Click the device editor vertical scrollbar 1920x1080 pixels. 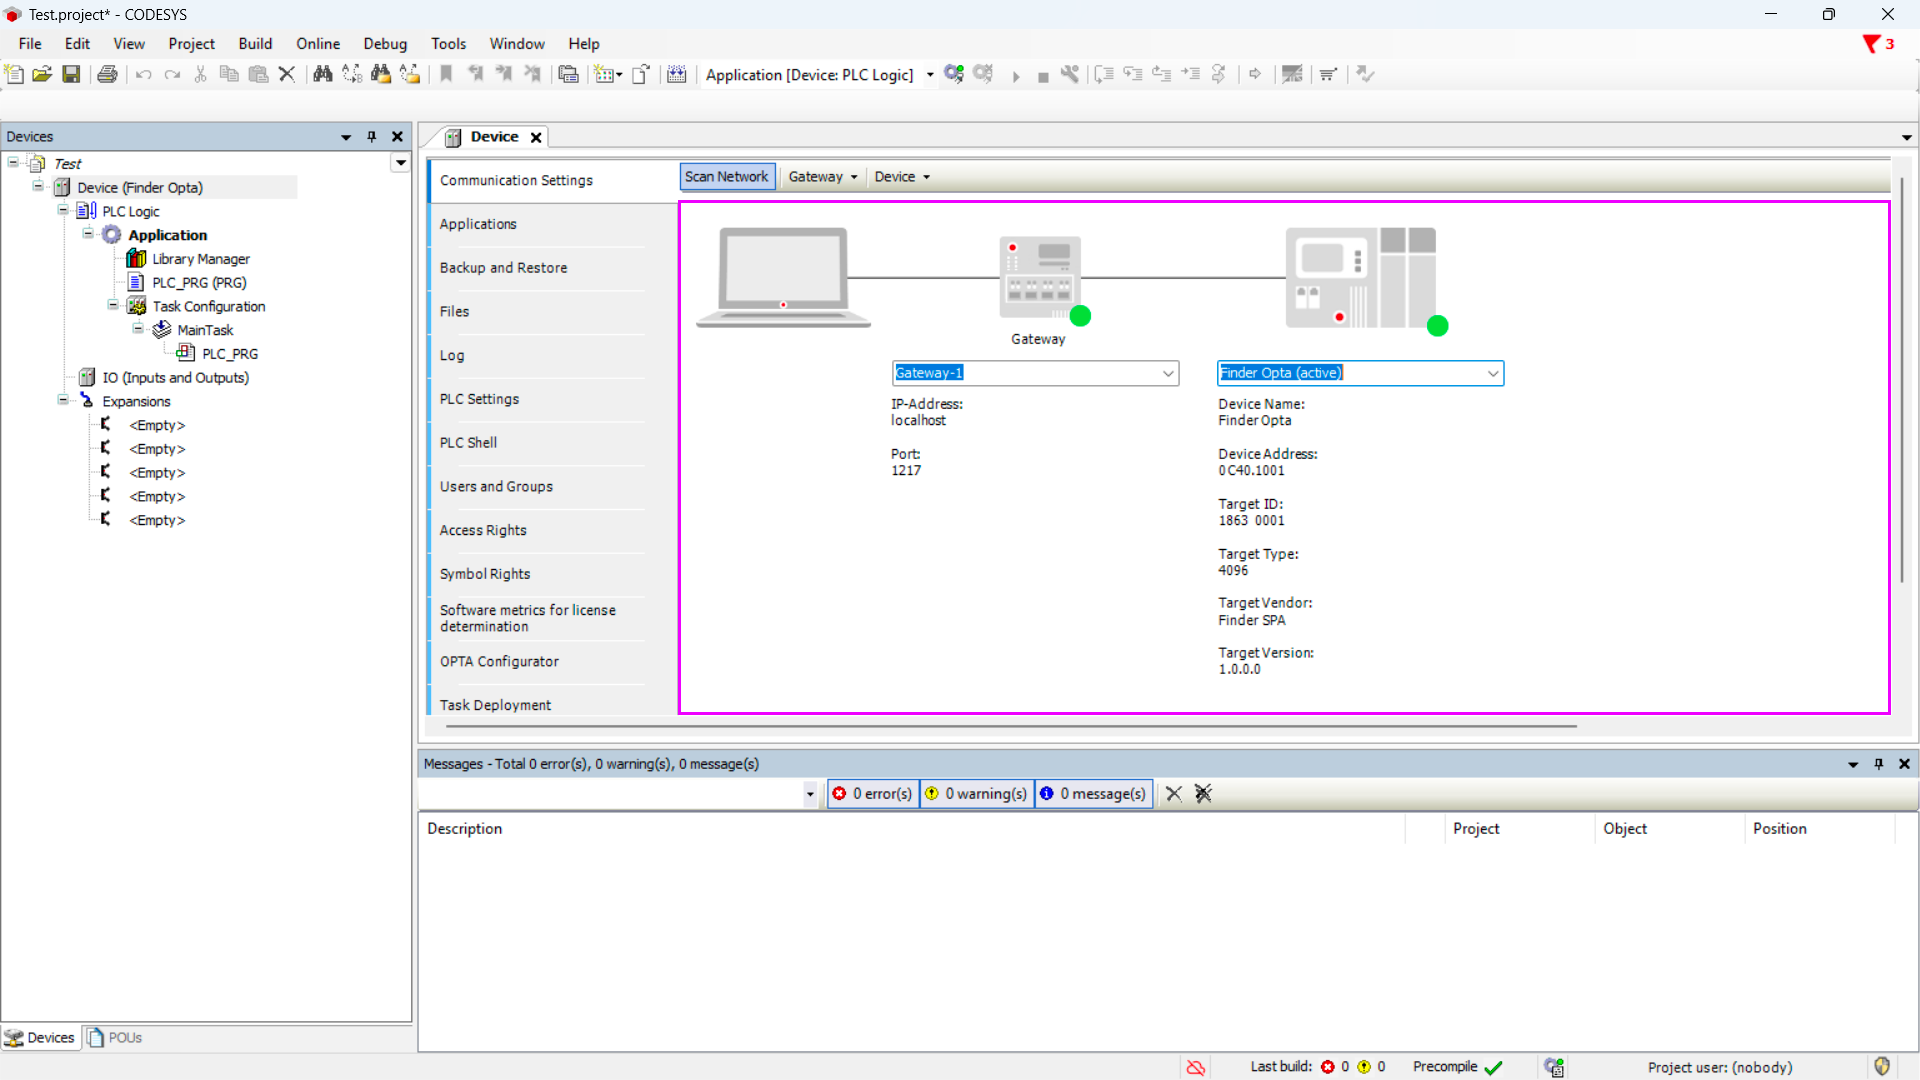1901,380
